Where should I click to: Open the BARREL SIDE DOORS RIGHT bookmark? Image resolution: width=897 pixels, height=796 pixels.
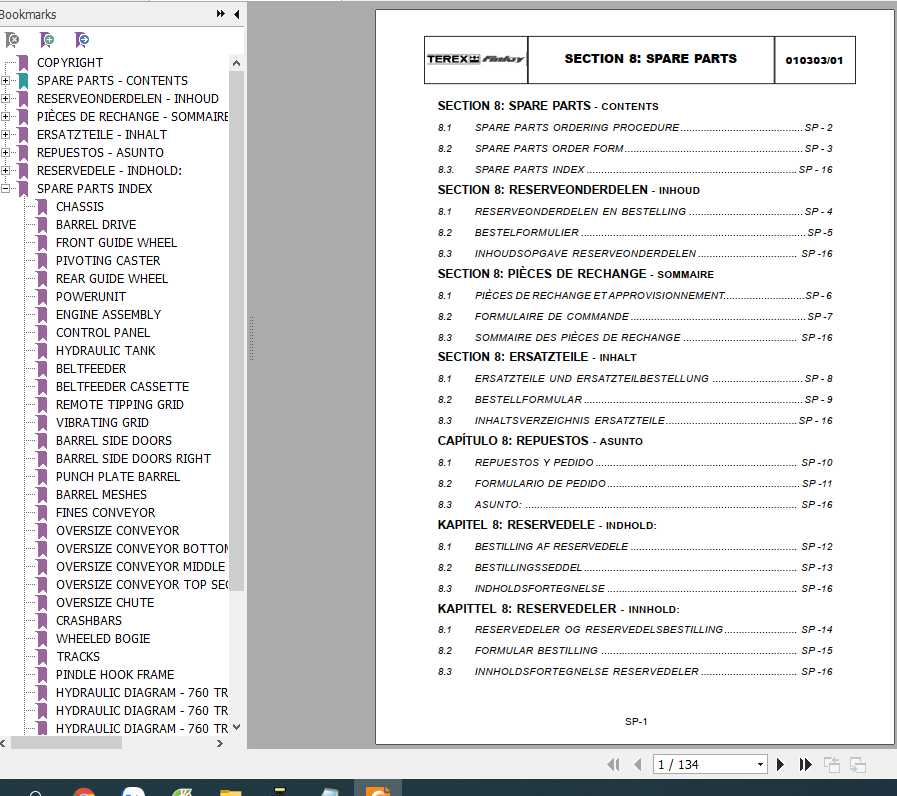[133, 459]
